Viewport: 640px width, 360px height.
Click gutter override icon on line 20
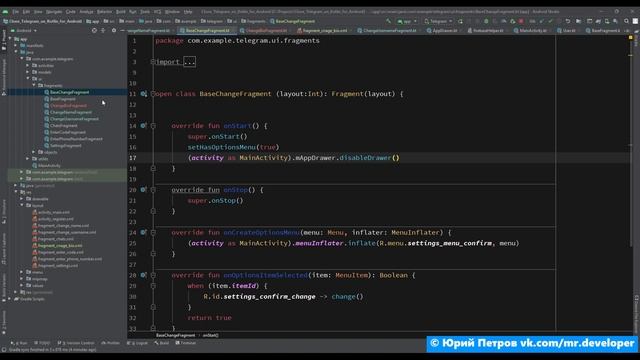[x=143, y=190]
